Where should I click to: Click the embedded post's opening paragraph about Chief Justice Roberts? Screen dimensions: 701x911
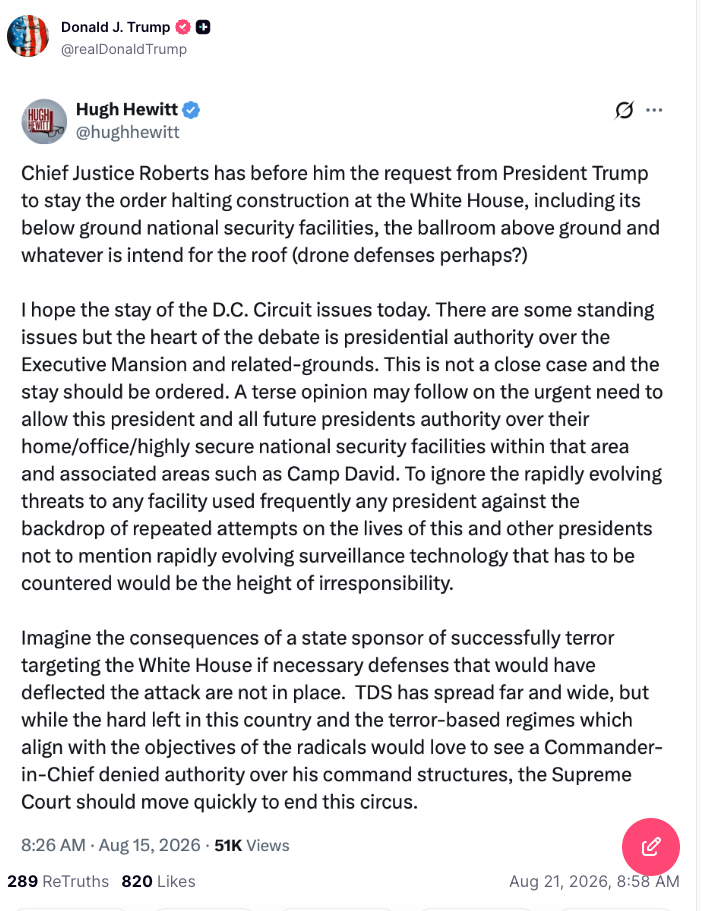click(x=341, y=214)
